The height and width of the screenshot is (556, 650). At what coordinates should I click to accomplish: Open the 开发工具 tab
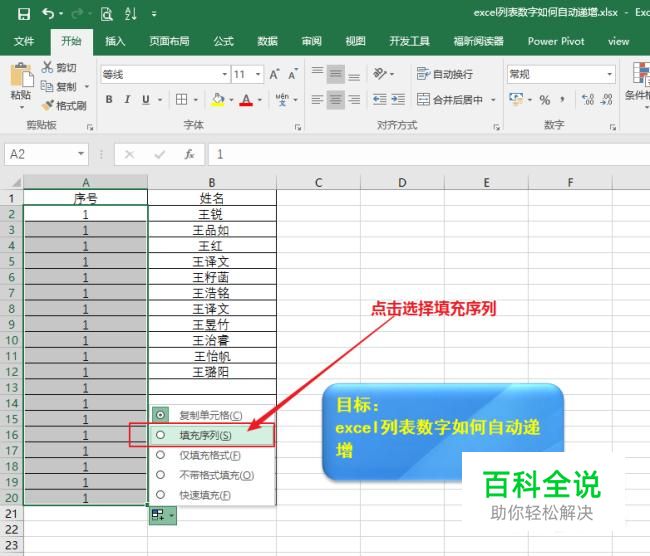tap(410, 41)
